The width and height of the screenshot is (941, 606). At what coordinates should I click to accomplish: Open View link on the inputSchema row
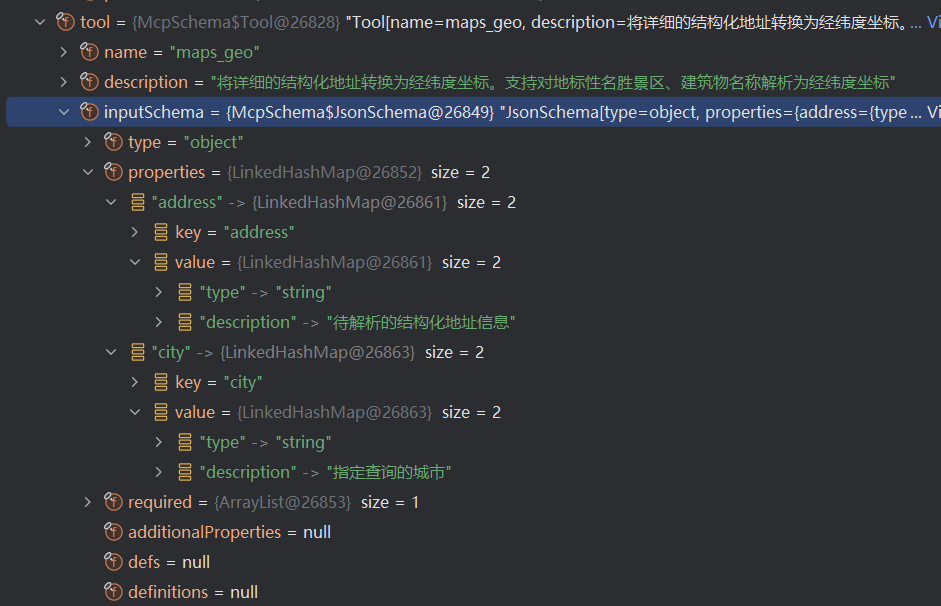(934, 112)
